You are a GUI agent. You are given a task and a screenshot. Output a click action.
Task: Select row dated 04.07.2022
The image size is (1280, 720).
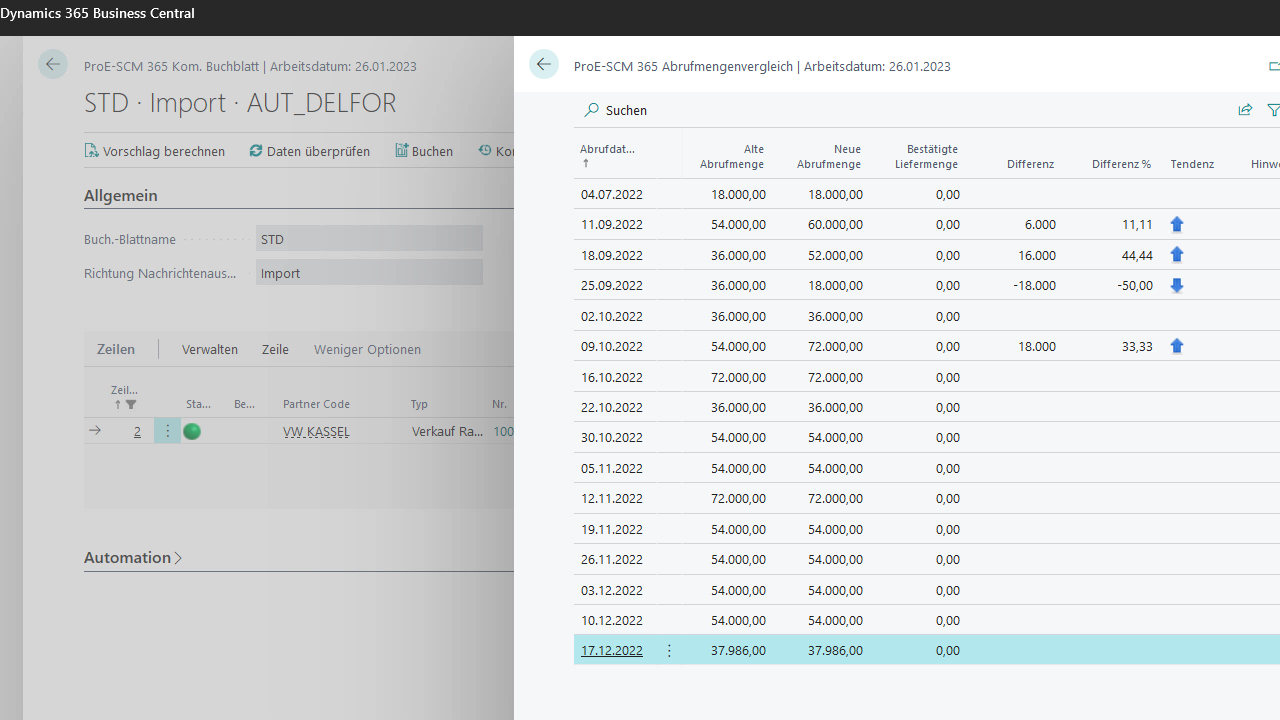[x=927, y=195]
